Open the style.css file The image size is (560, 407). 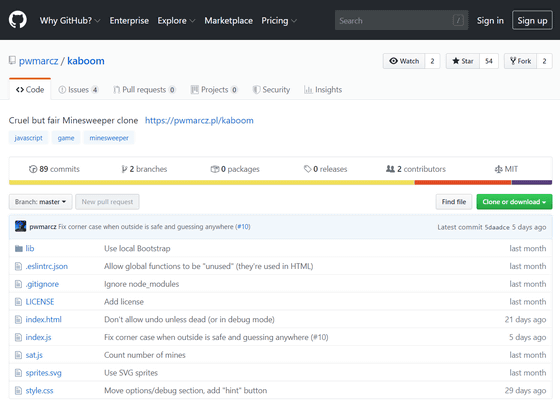click(39, 391)
